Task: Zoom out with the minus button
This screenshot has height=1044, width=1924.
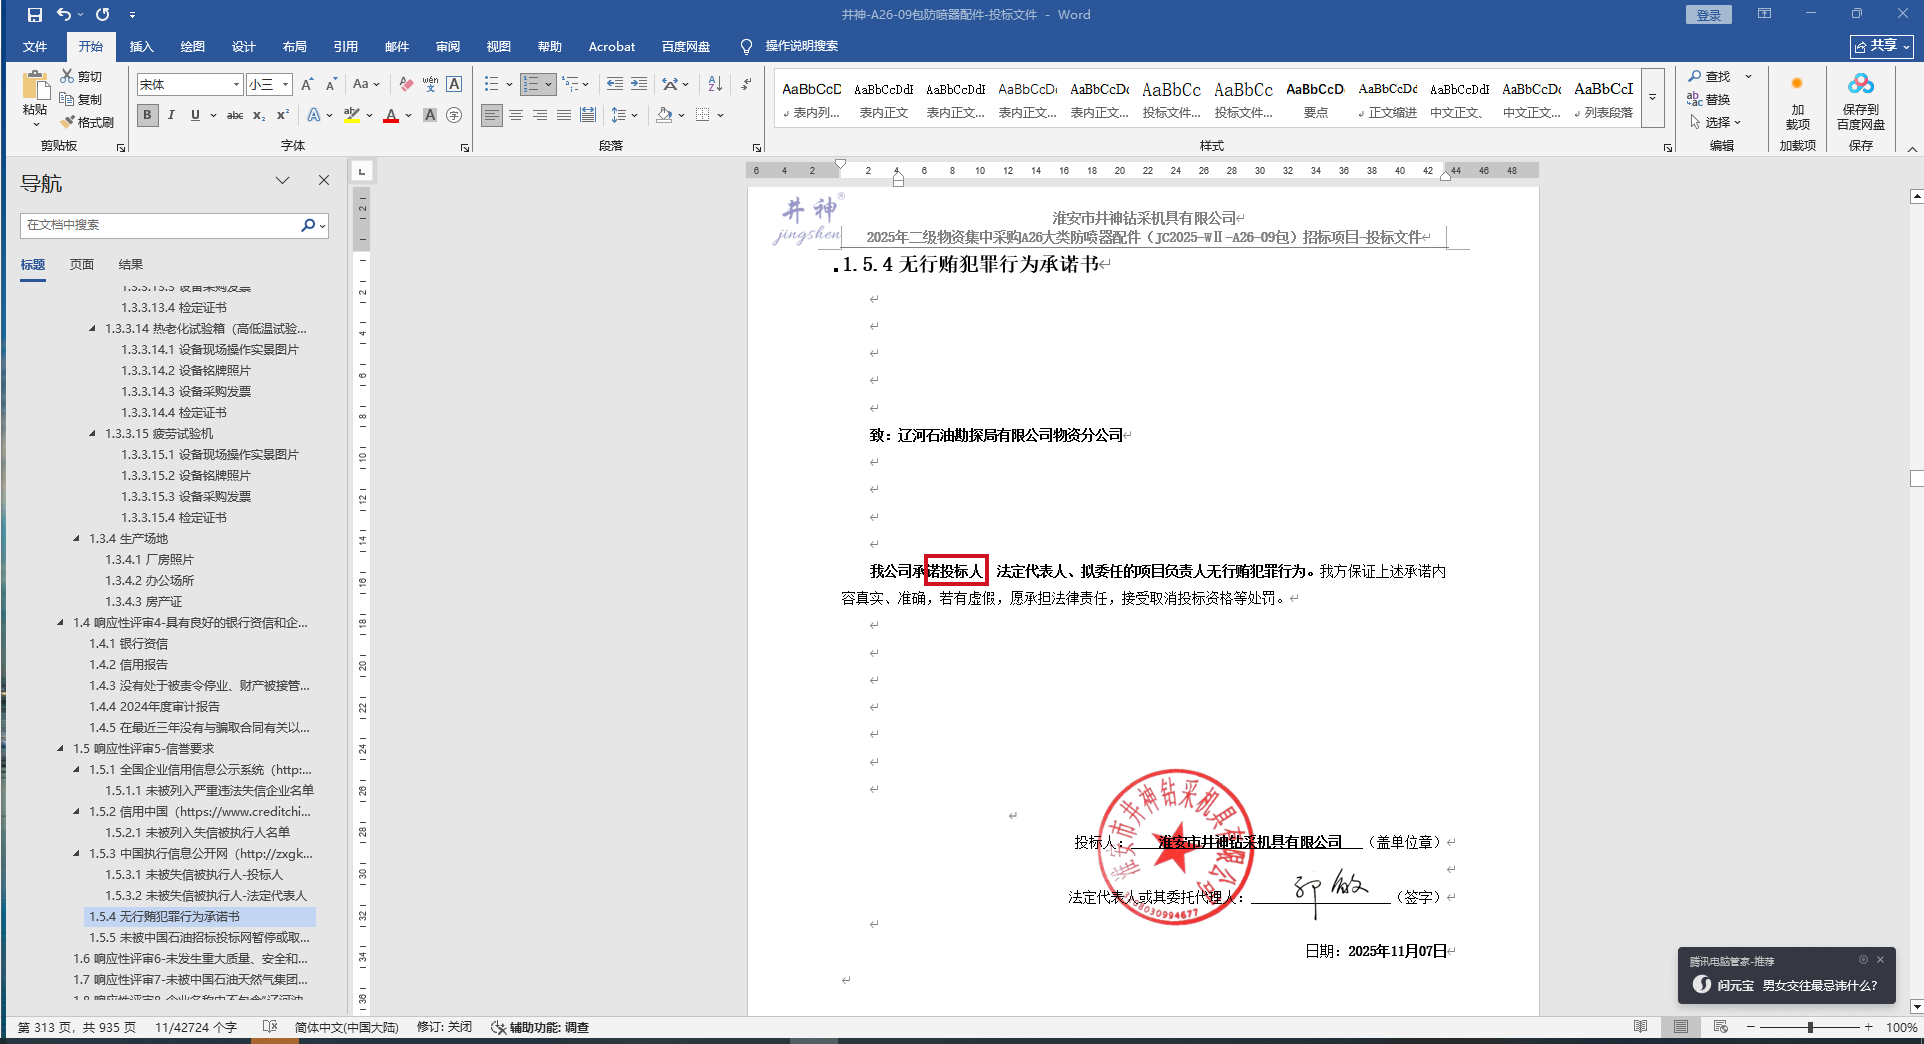Action: tap(1751, 1027)
